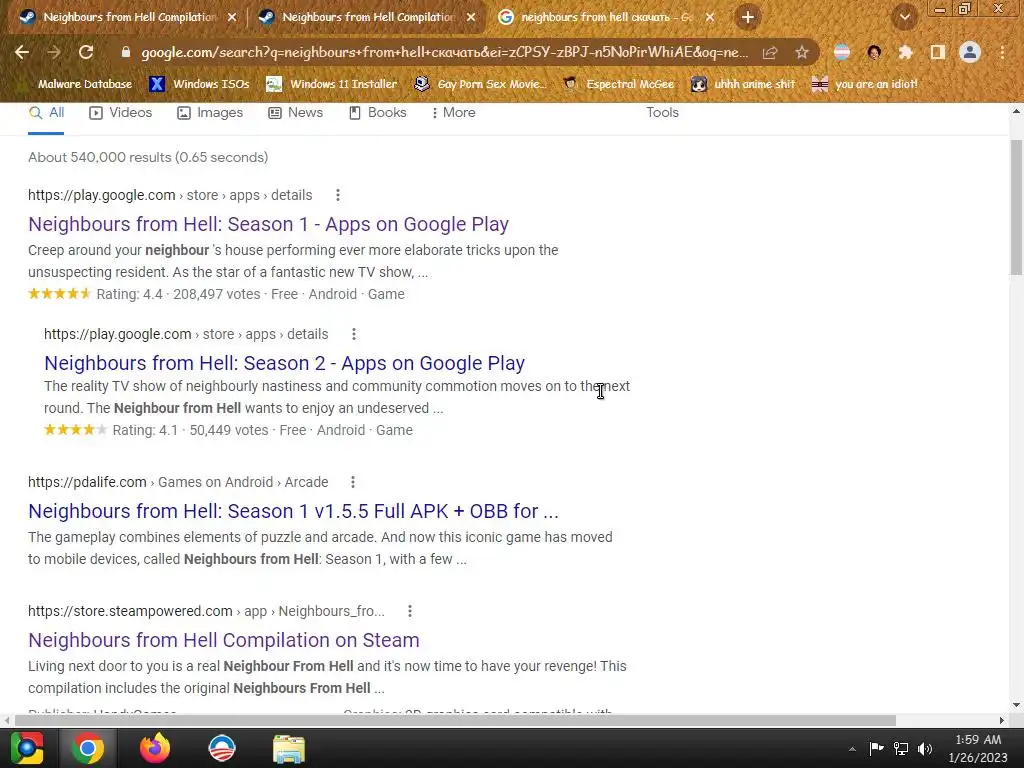Open the Windows 11 Installer bookmark
The width and height of the screenshot is (1024, 768).
(x=332, y=84)
